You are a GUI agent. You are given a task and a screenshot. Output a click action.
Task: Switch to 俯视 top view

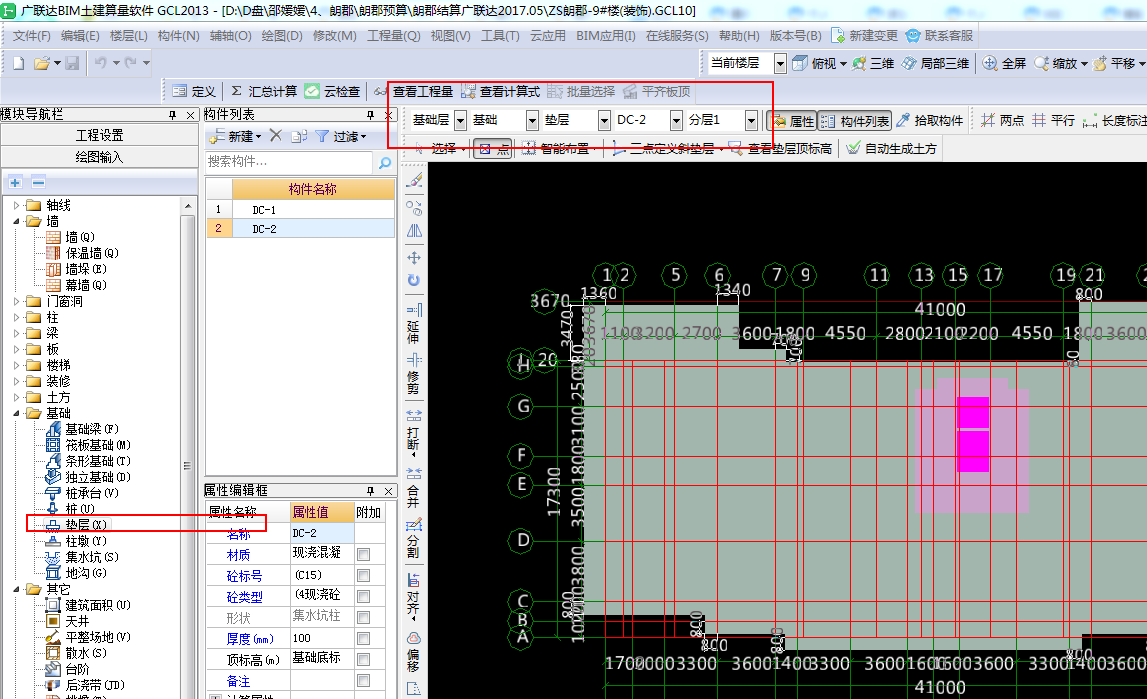815,64
